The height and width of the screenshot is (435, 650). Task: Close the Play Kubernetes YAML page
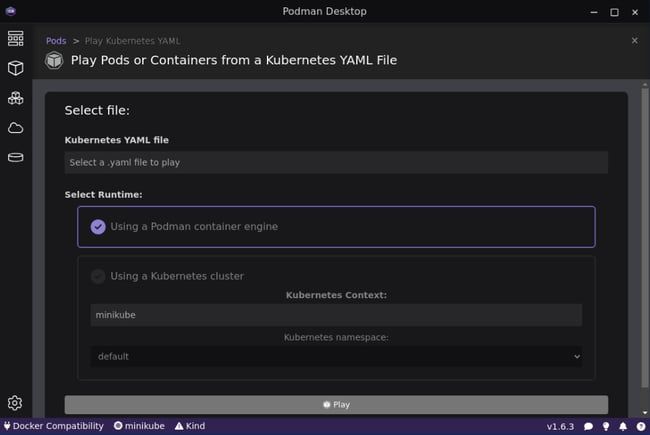[634, 41]
